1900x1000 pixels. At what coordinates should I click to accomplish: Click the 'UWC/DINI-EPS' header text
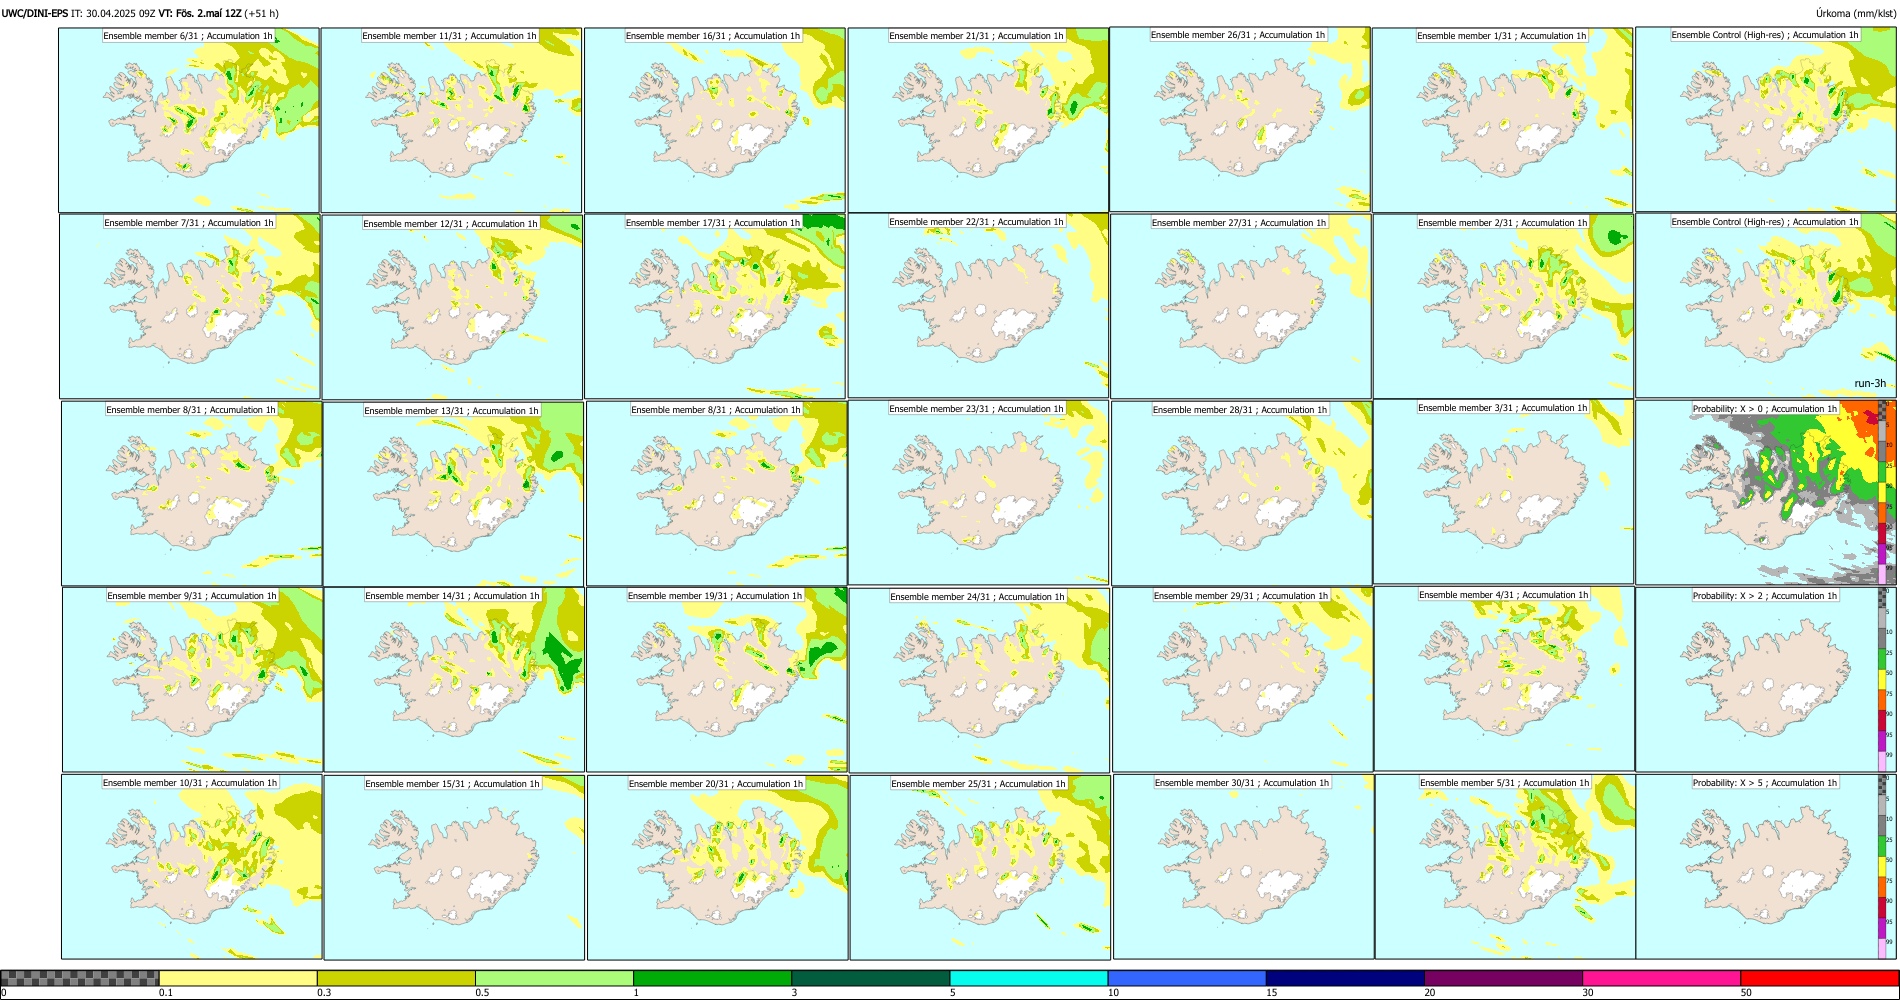35,13
